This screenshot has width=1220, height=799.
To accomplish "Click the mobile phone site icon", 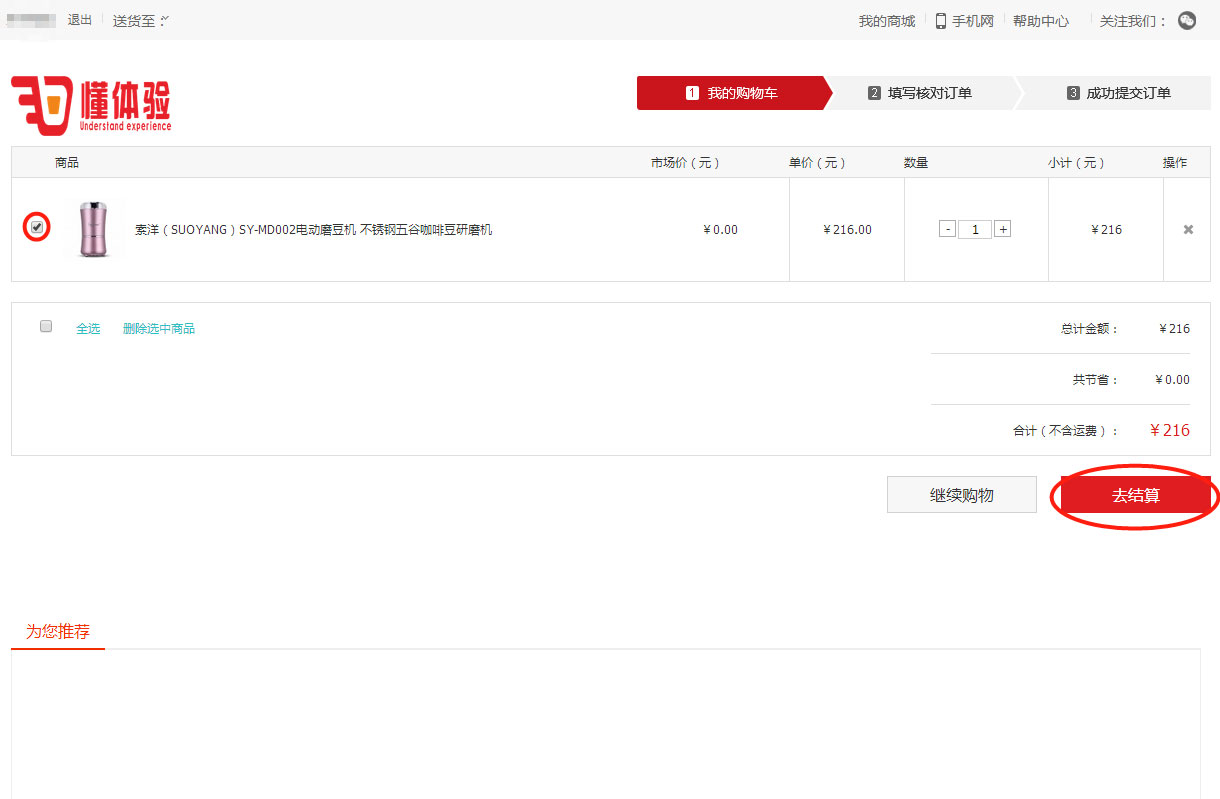I will tap(941, 21).
